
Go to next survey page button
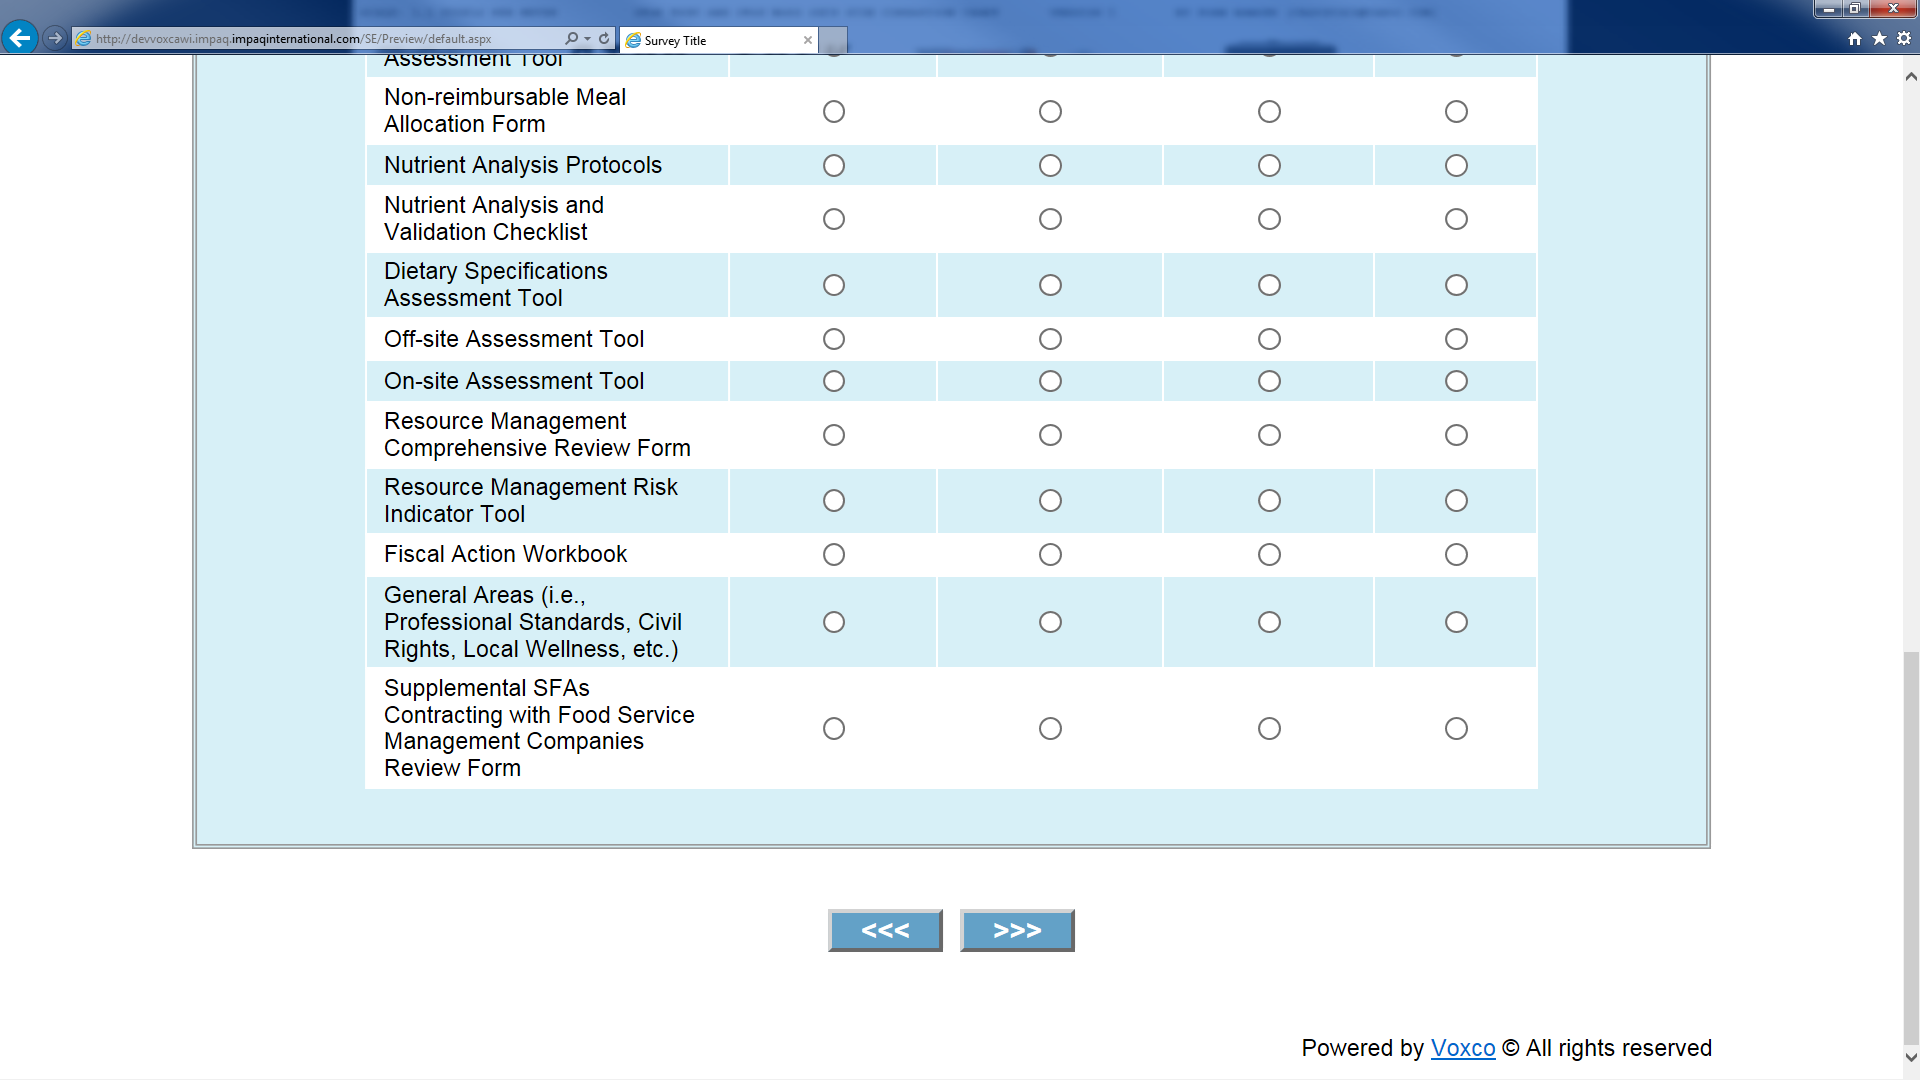(1017, 930)
